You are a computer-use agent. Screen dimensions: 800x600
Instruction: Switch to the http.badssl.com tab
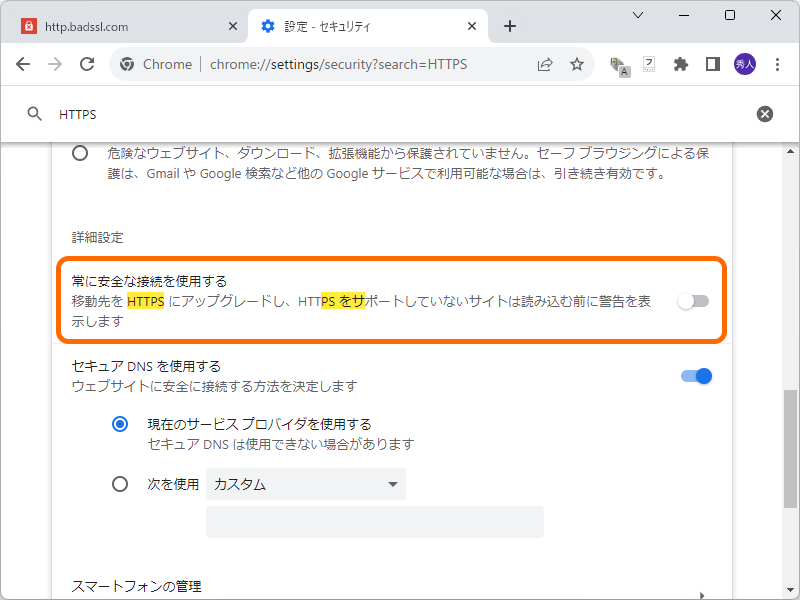[120, 27]
